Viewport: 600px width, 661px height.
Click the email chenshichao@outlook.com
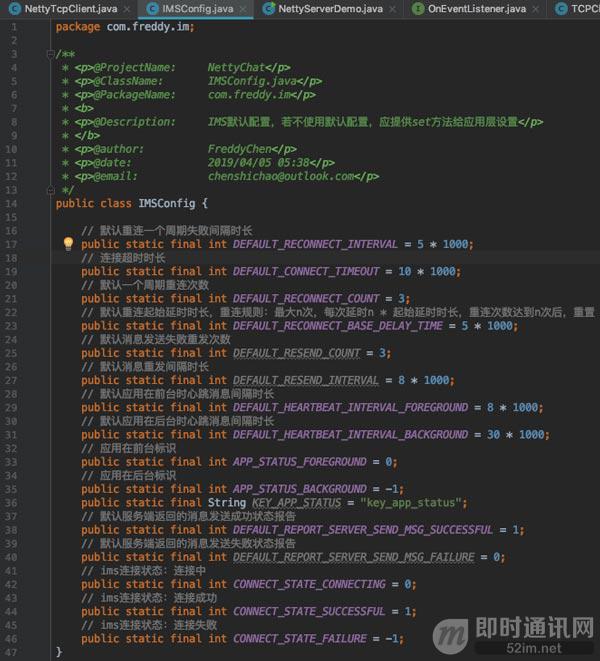(x=281, y=176)
